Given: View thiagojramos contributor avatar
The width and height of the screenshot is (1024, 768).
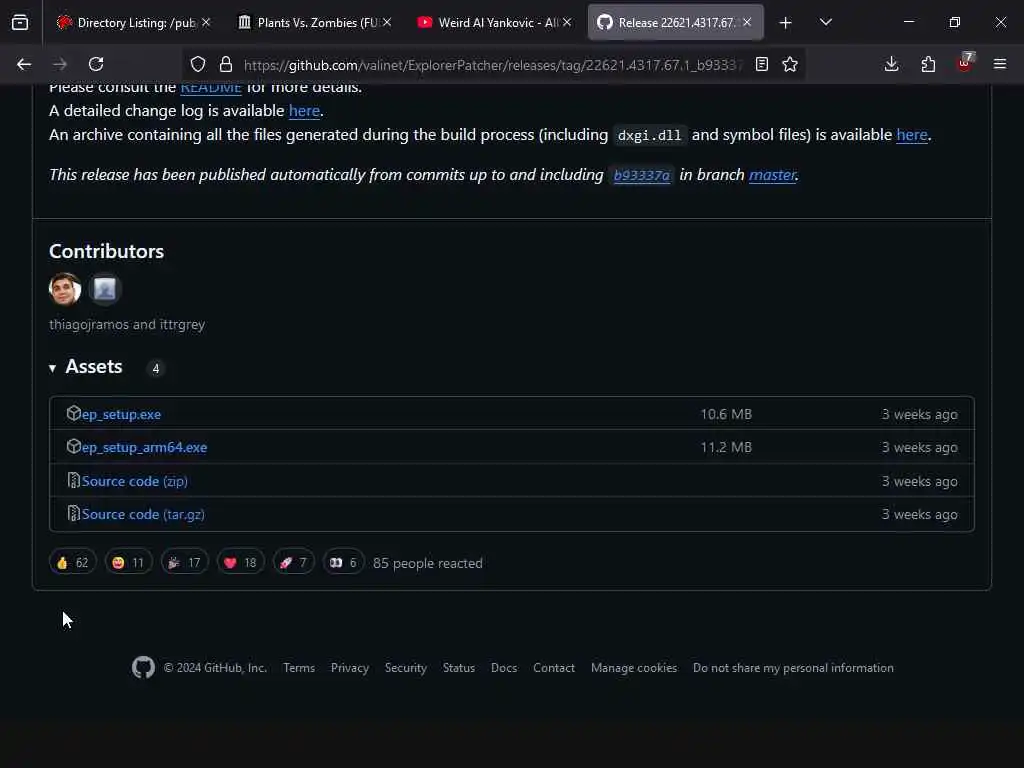Looking at the screenshot, I should (x=65, y=289).
